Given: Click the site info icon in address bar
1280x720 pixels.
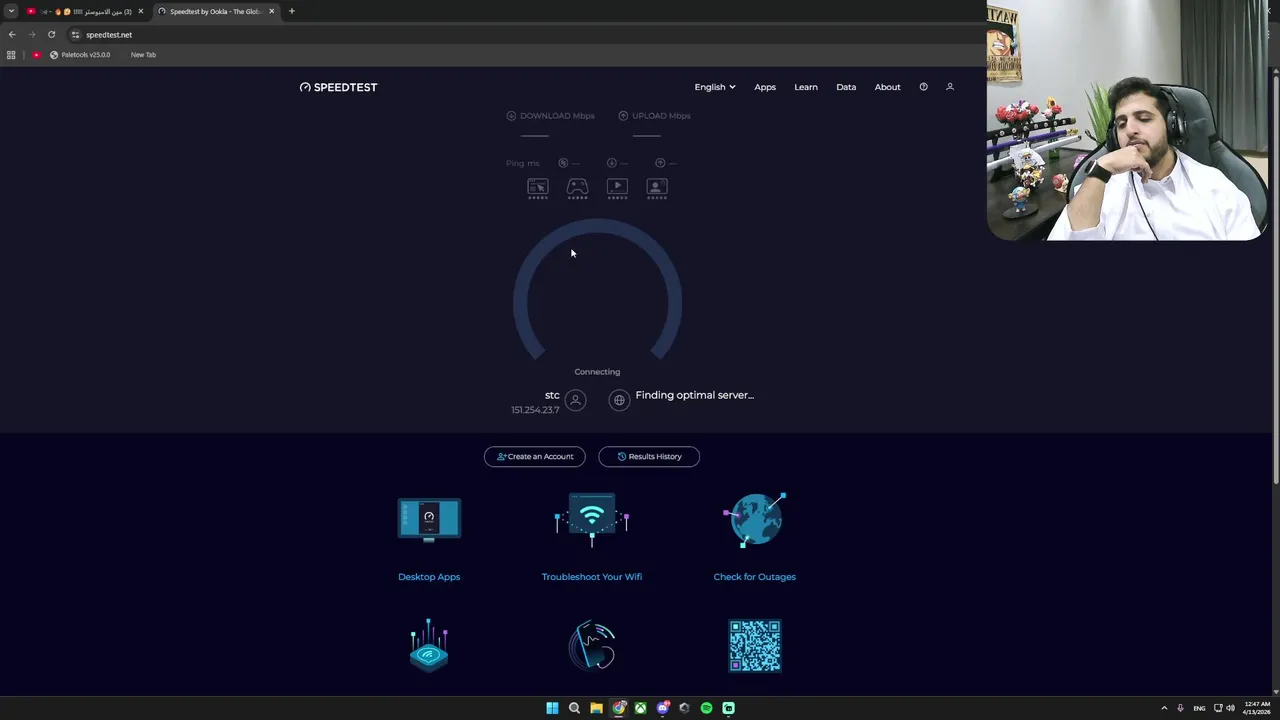Looking at the screenshot, I should [75, 35].
